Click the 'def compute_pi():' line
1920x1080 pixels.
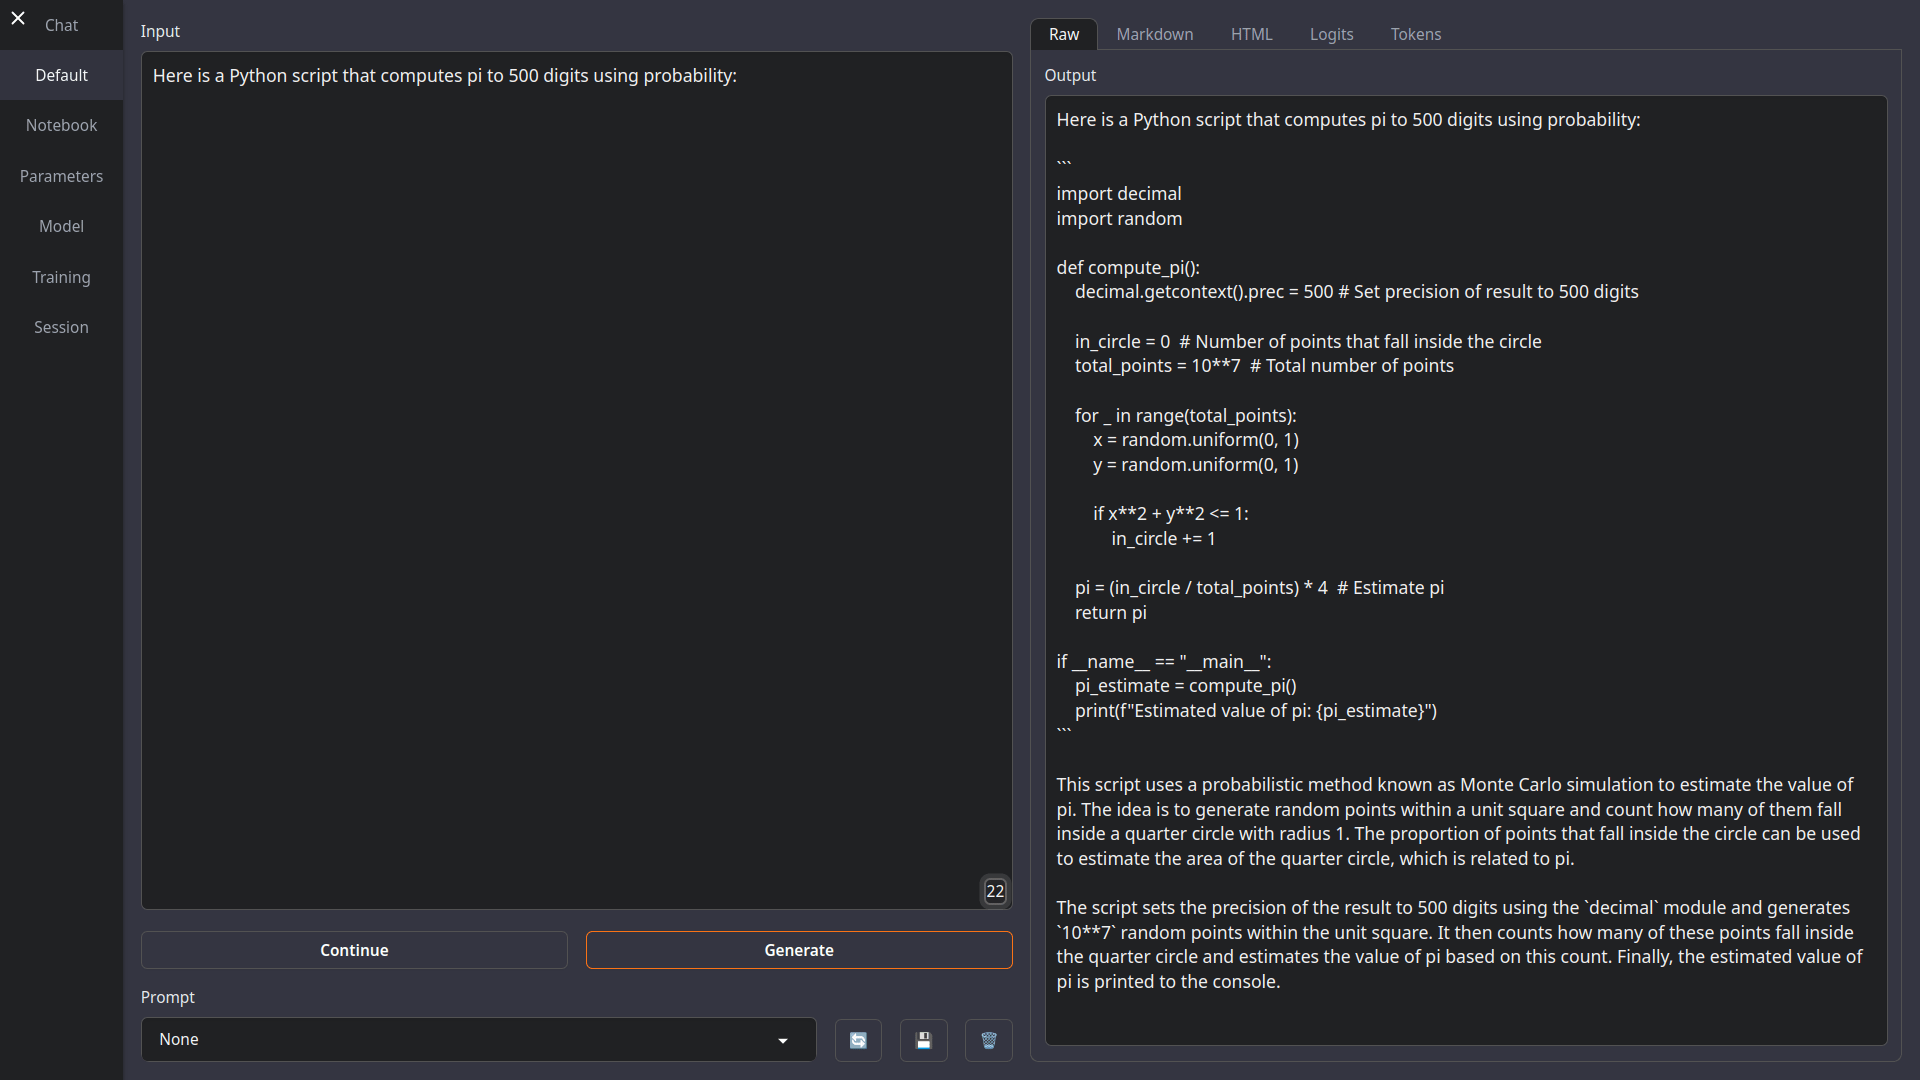click(1128, 268)
